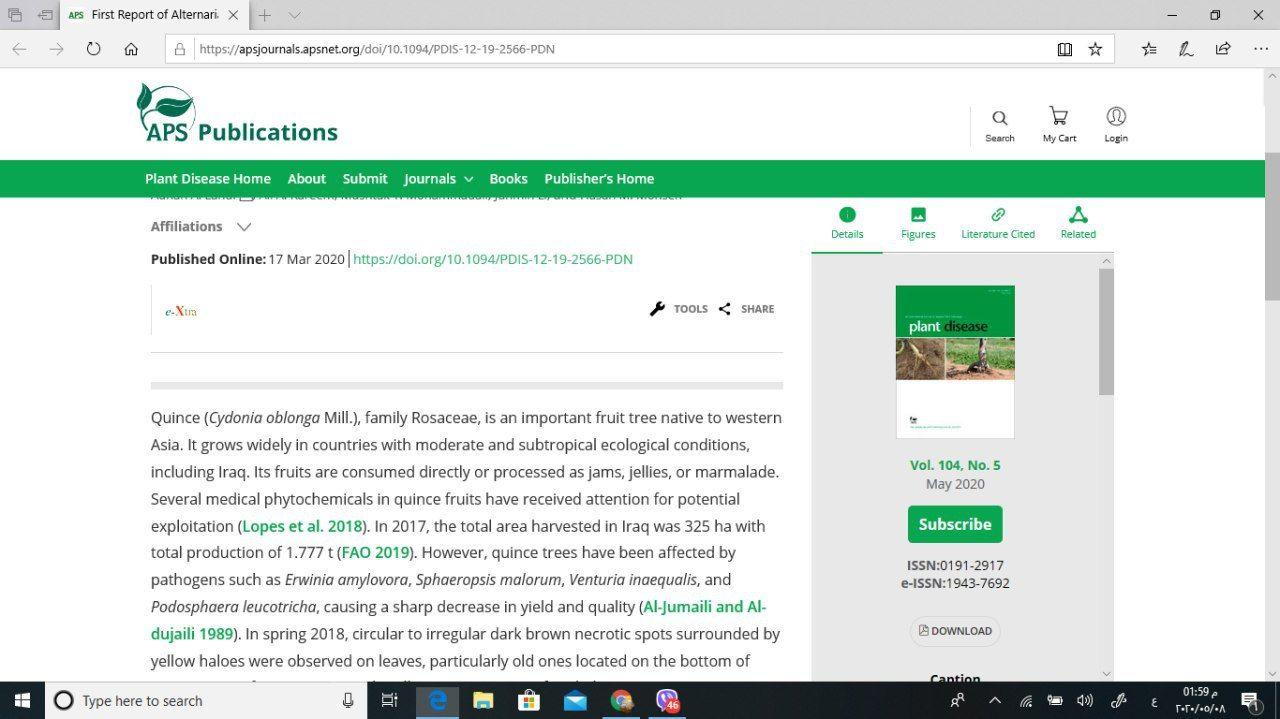
Task: Click the e-Xtra logo icon
Action: (181, 311)
